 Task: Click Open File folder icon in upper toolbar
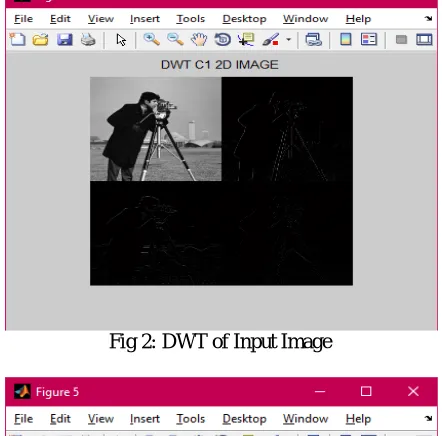(40, 40)
